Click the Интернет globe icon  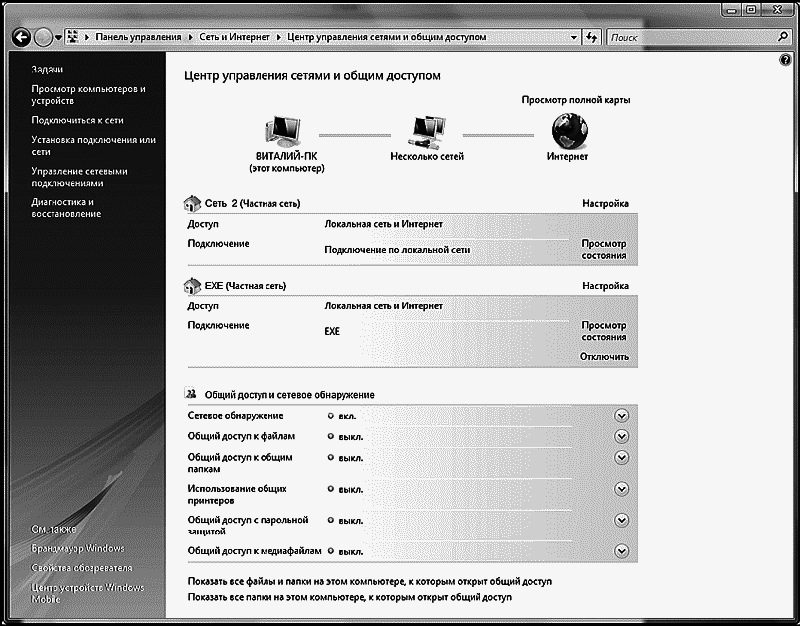pos(569,130)
